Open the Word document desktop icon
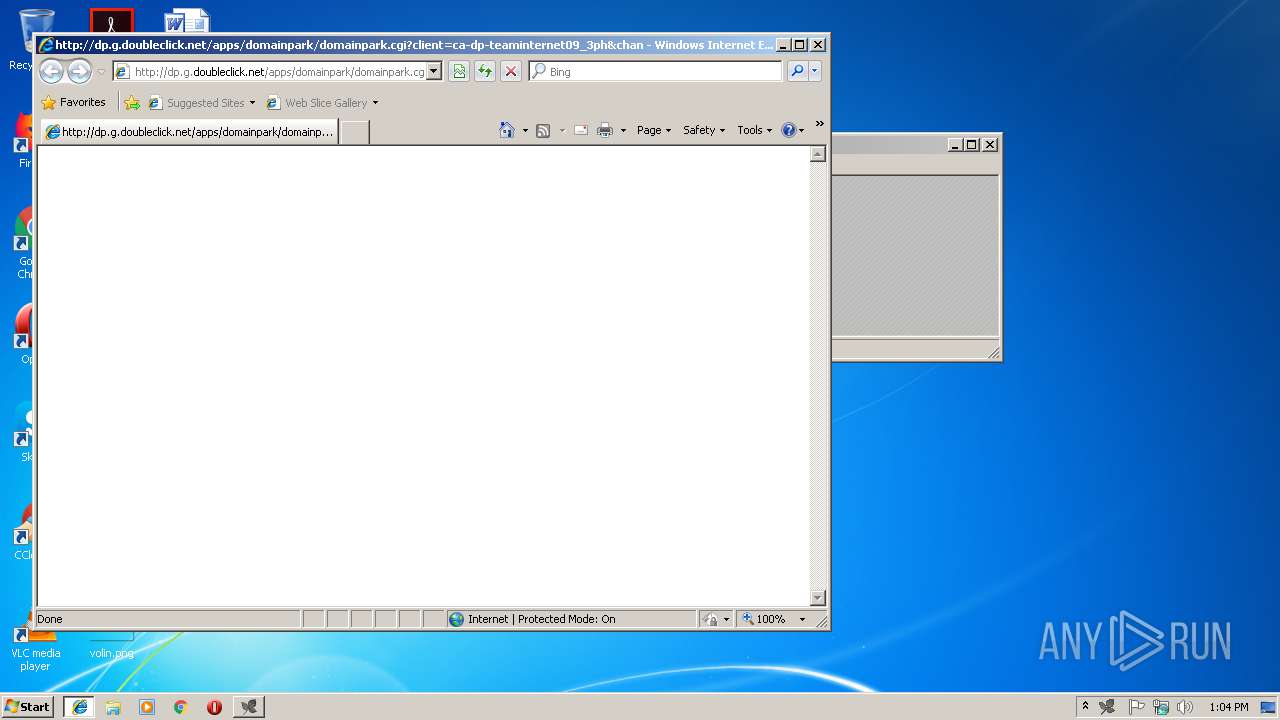1280x720 pixels. tap(187, 20)
